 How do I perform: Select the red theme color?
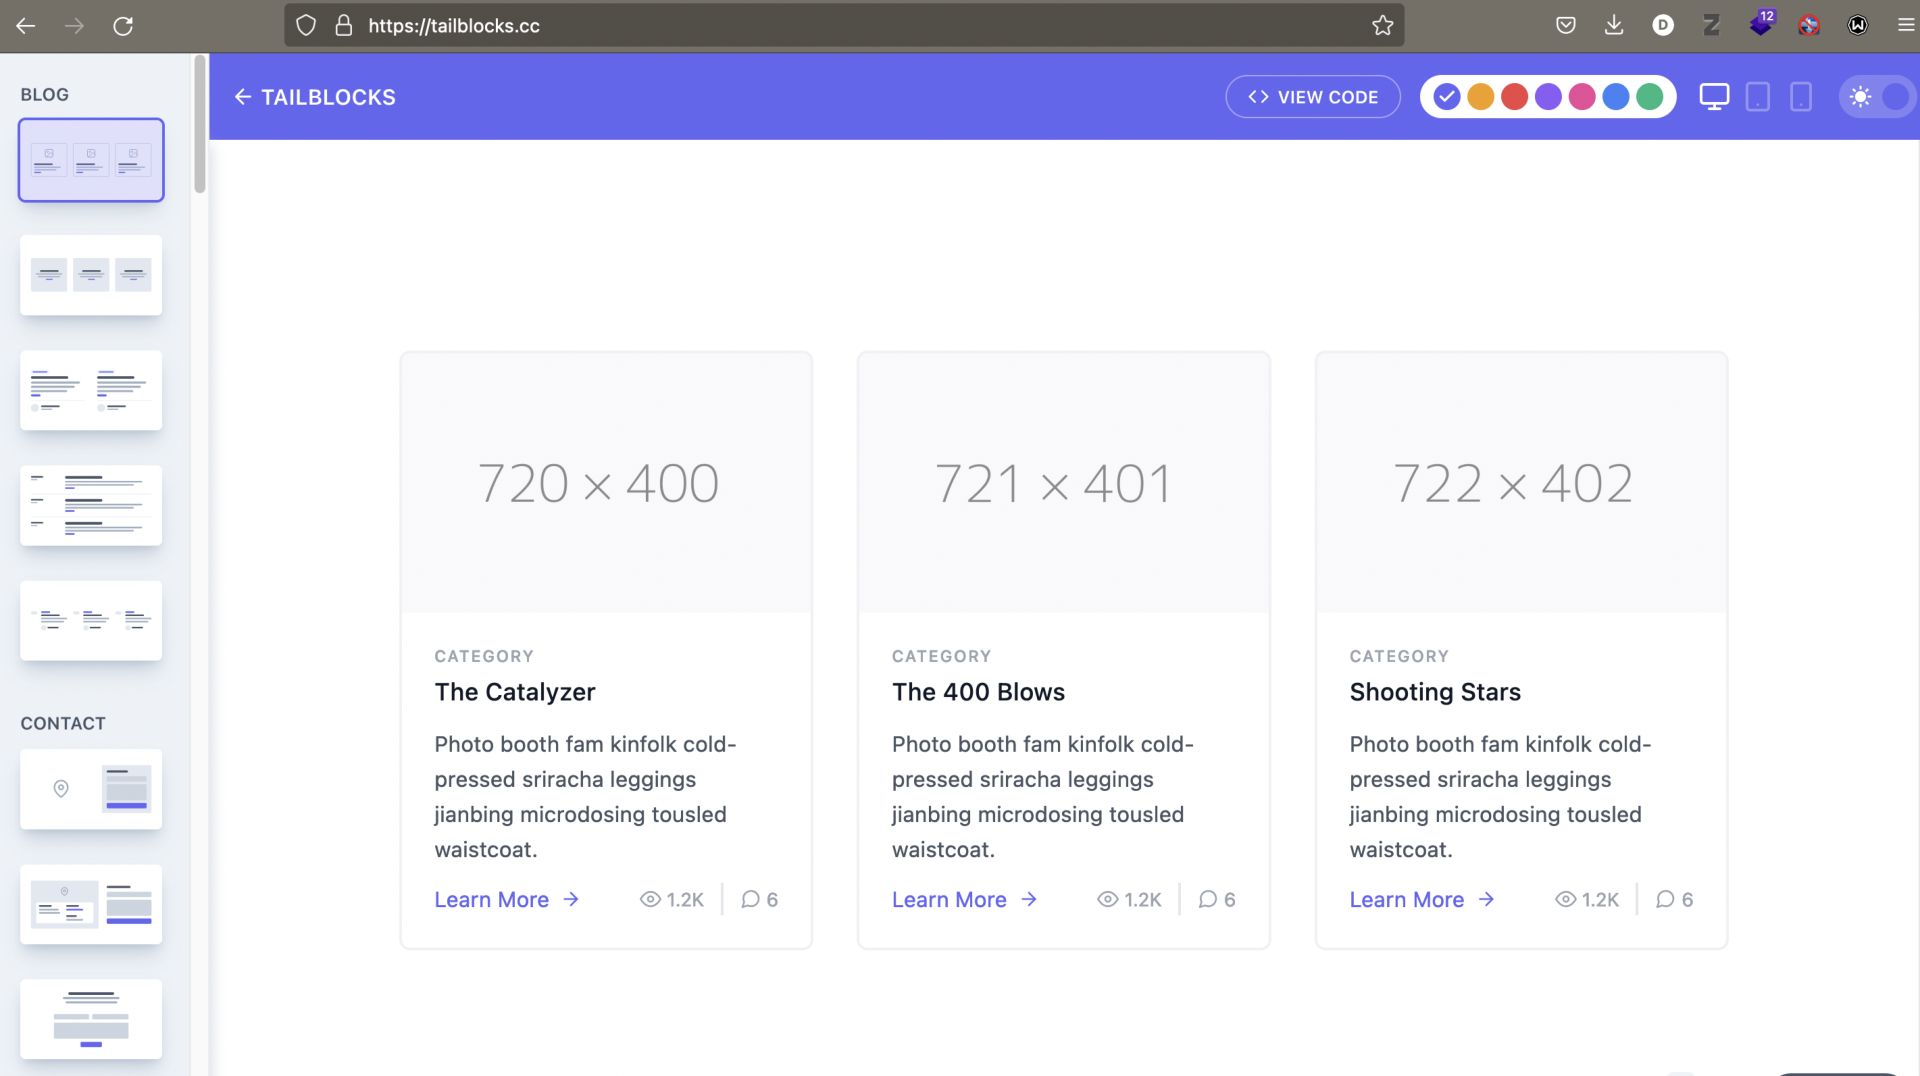pos(1514,97)
